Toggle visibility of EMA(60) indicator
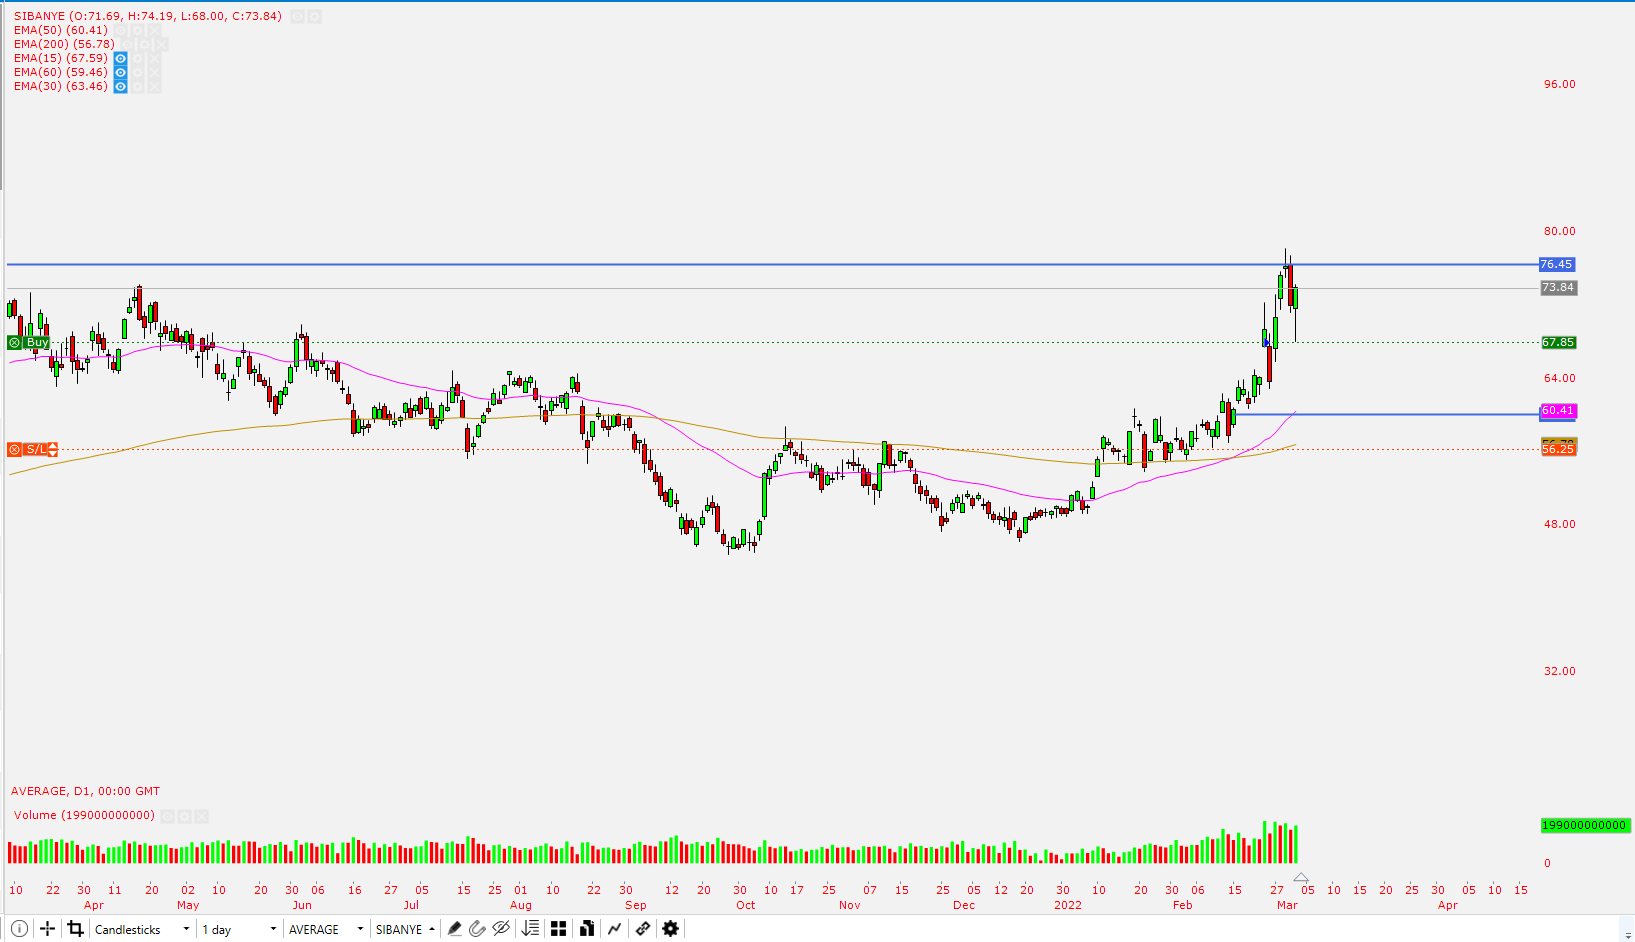The image size is (1635, 942). click(x=120, y=72)
